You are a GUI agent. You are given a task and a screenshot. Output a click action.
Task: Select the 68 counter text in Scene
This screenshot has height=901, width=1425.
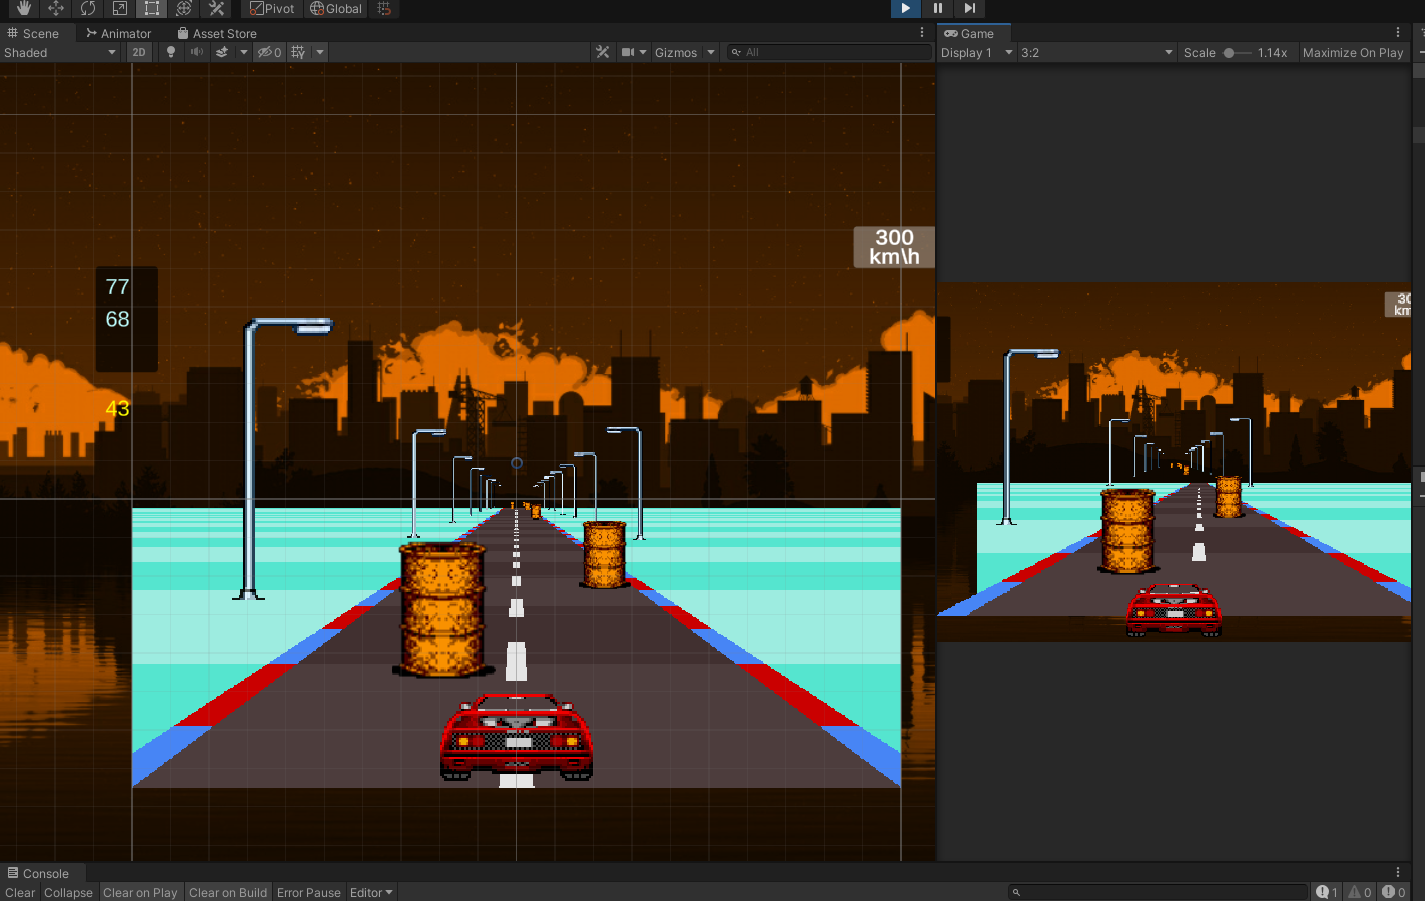(117, 319)
